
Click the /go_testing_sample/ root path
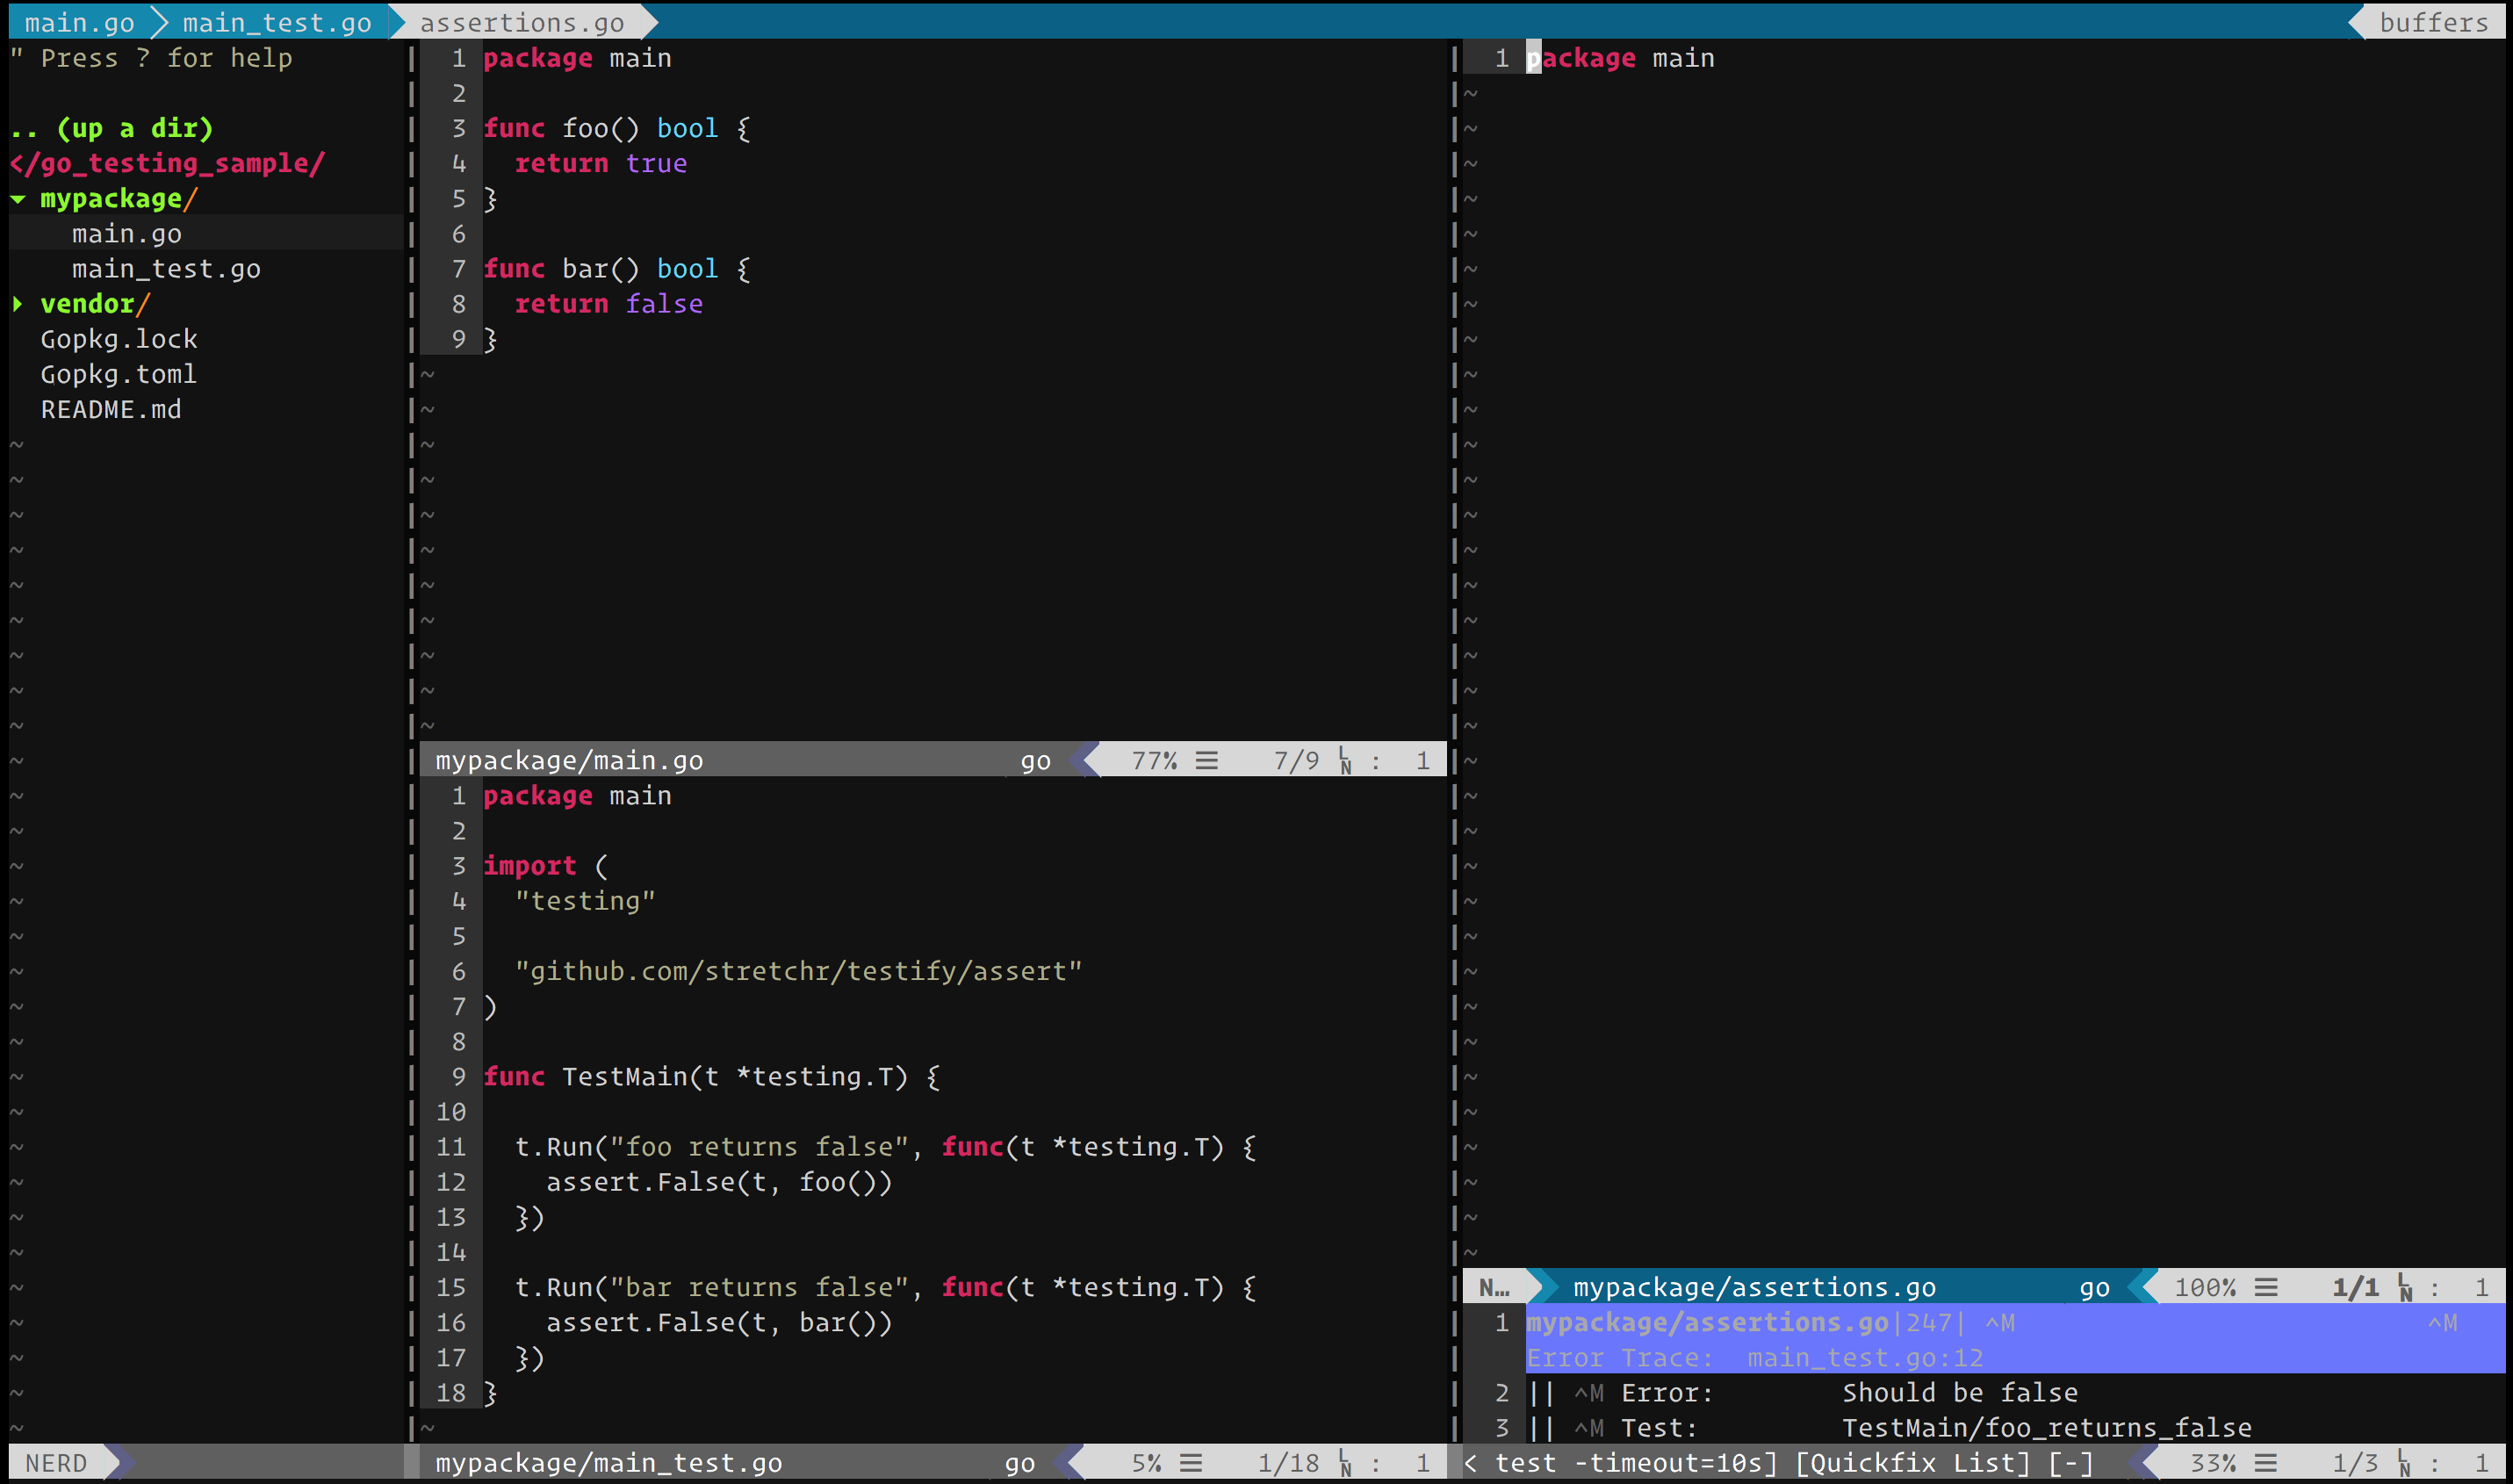[x=167, y=163]
